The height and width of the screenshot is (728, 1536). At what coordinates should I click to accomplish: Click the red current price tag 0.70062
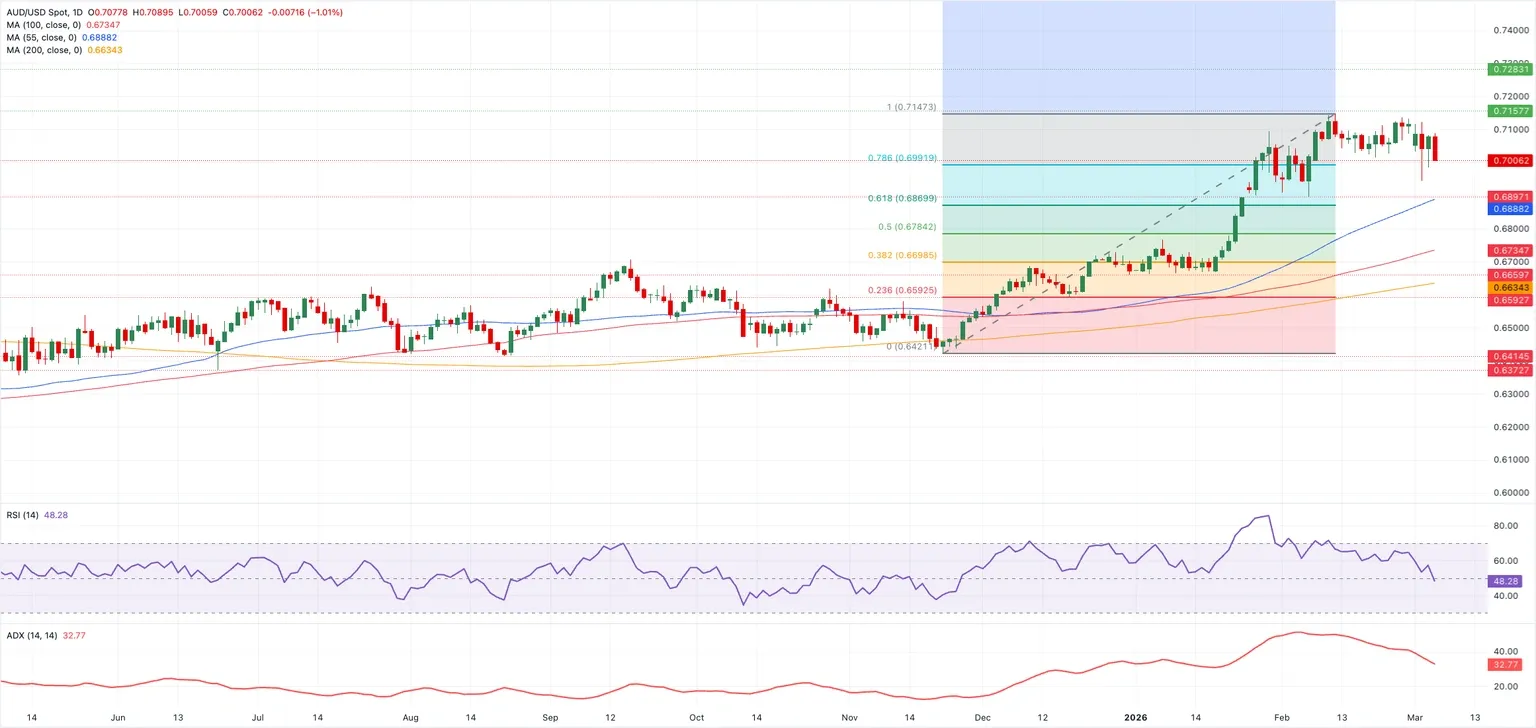click(1511, 160)
